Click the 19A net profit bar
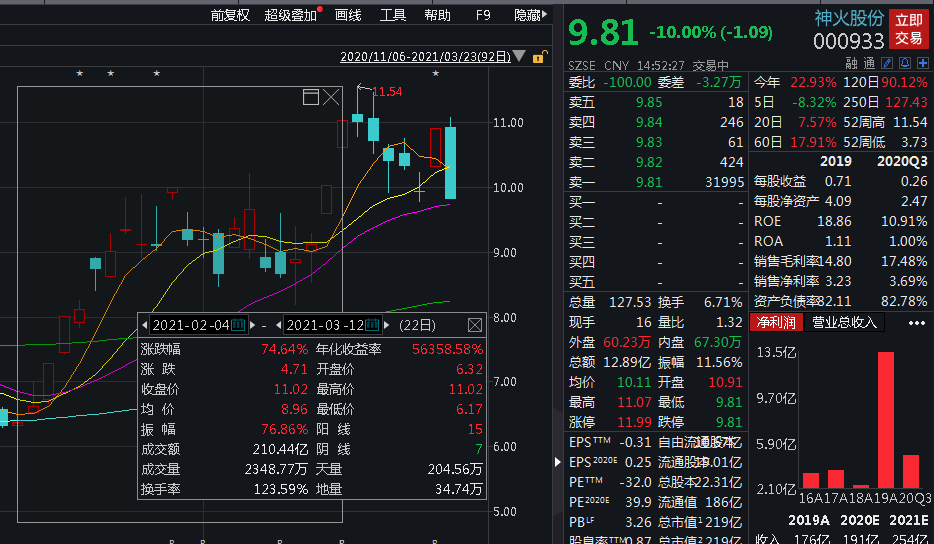934x544 pixels. pos(886,420)
